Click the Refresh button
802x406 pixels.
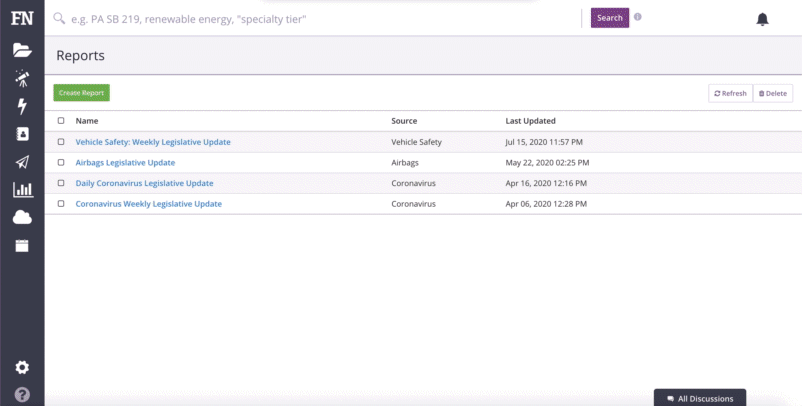(x=730, y=93)
